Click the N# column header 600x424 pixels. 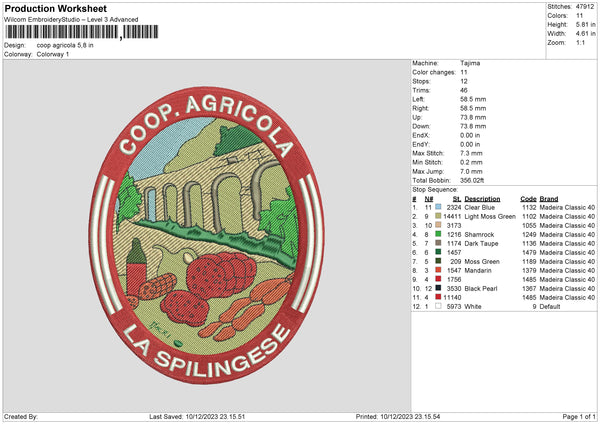[x=429, y=199]
